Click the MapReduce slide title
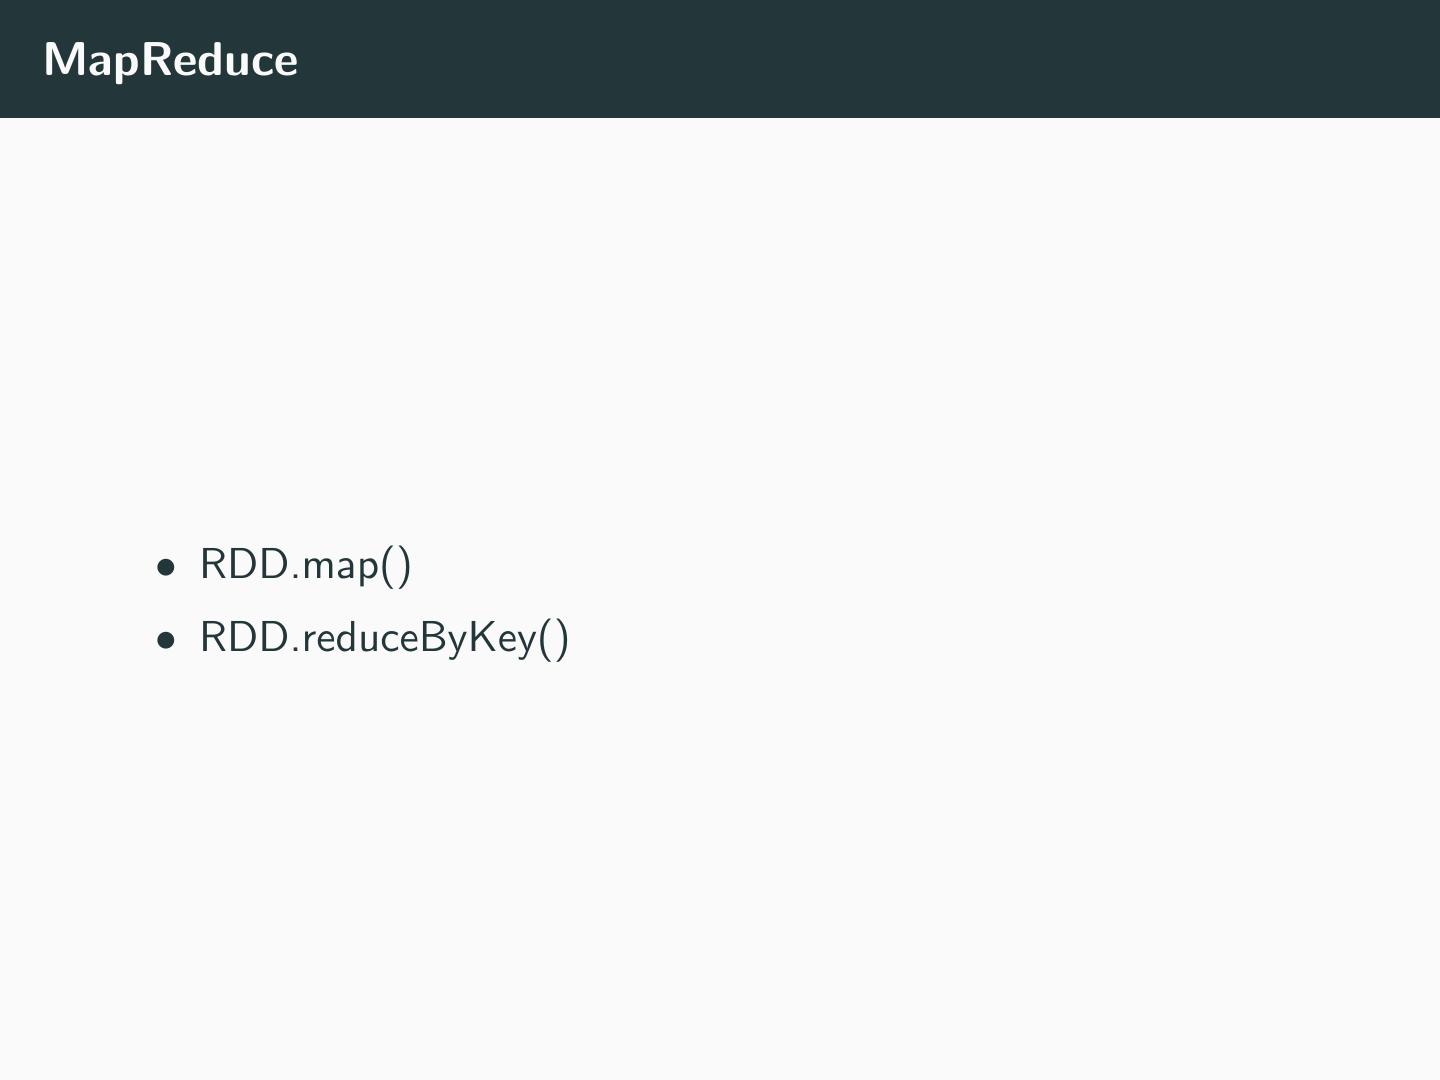 point(171,60)
